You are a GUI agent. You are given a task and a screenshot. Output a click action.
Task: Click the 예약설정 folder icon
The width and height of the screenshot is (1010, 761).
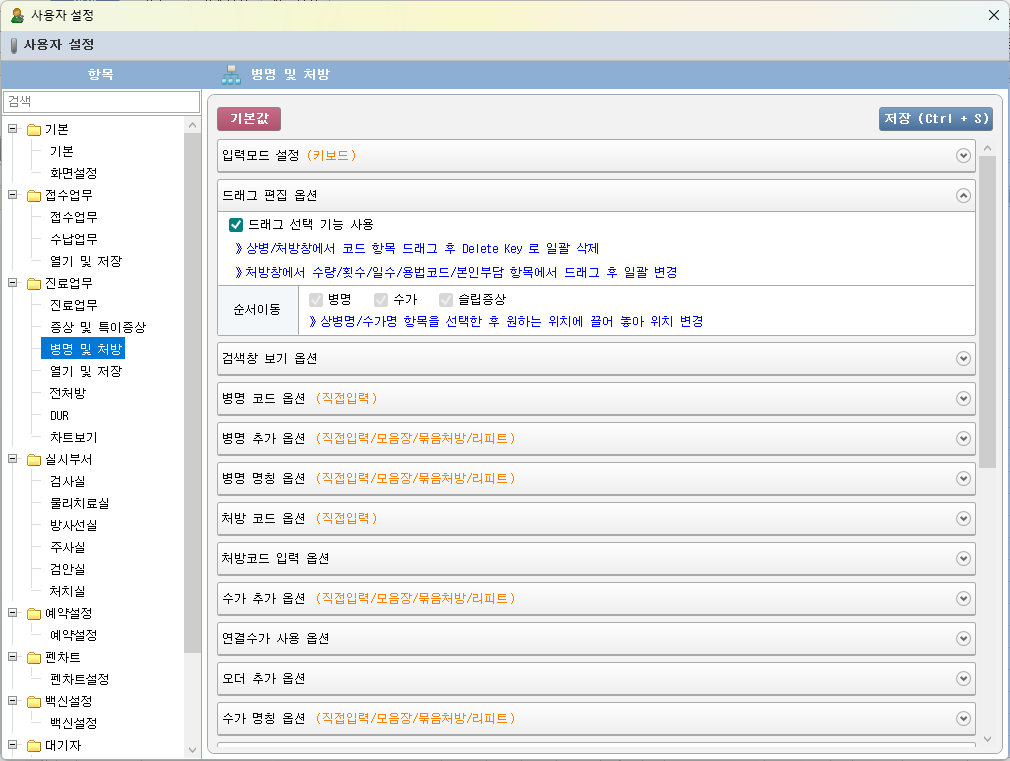click(x=34, y=613)
